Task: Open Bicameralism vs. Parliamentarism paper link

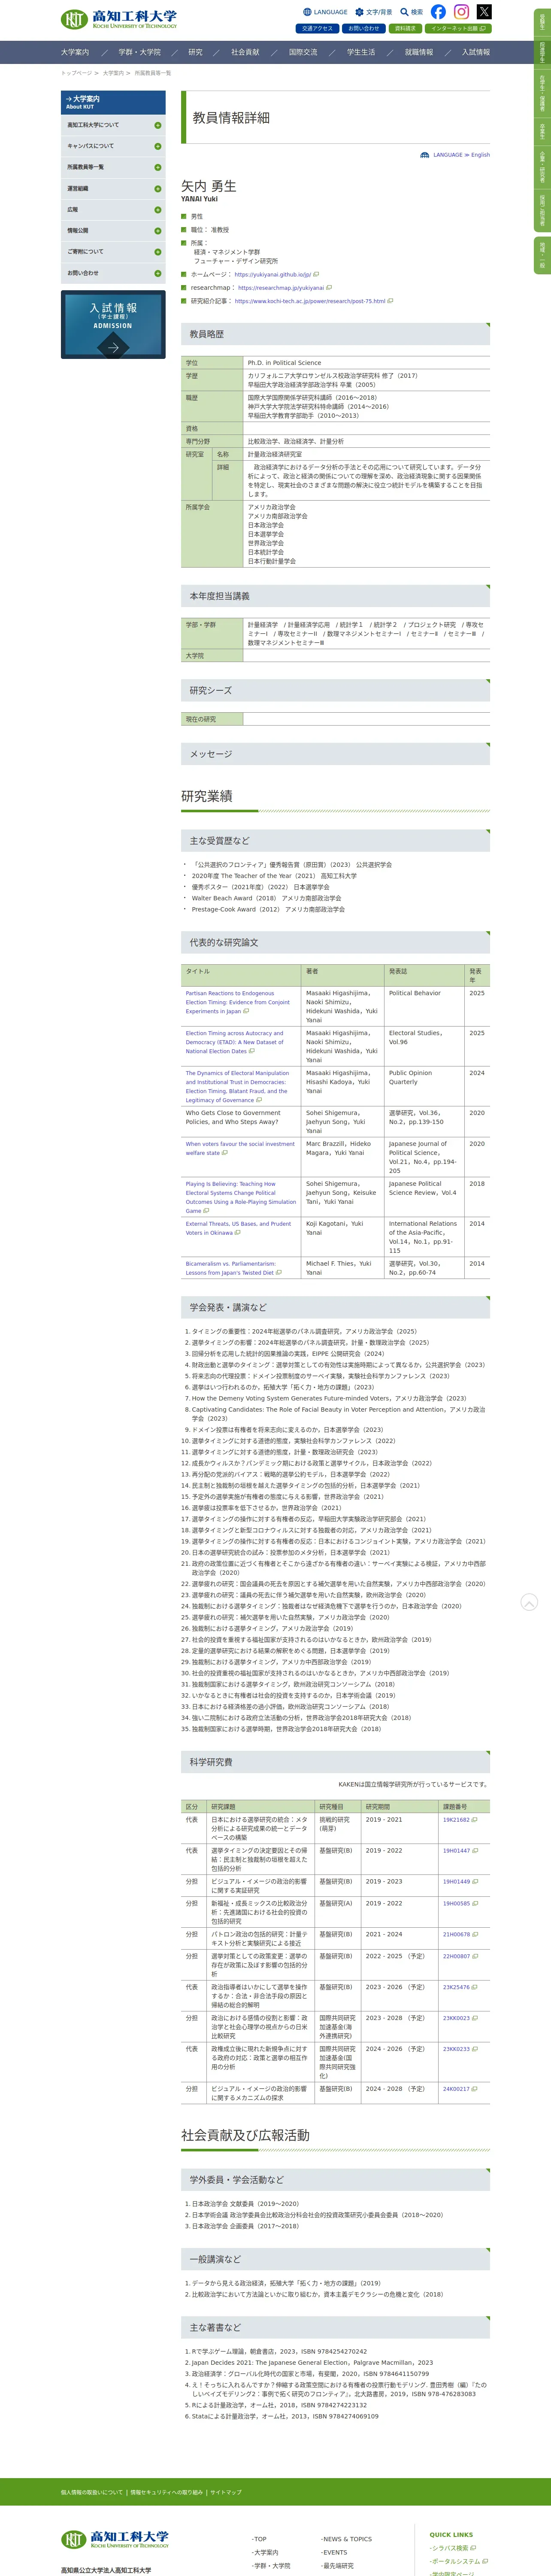Action: click(x=233, y=1268)
